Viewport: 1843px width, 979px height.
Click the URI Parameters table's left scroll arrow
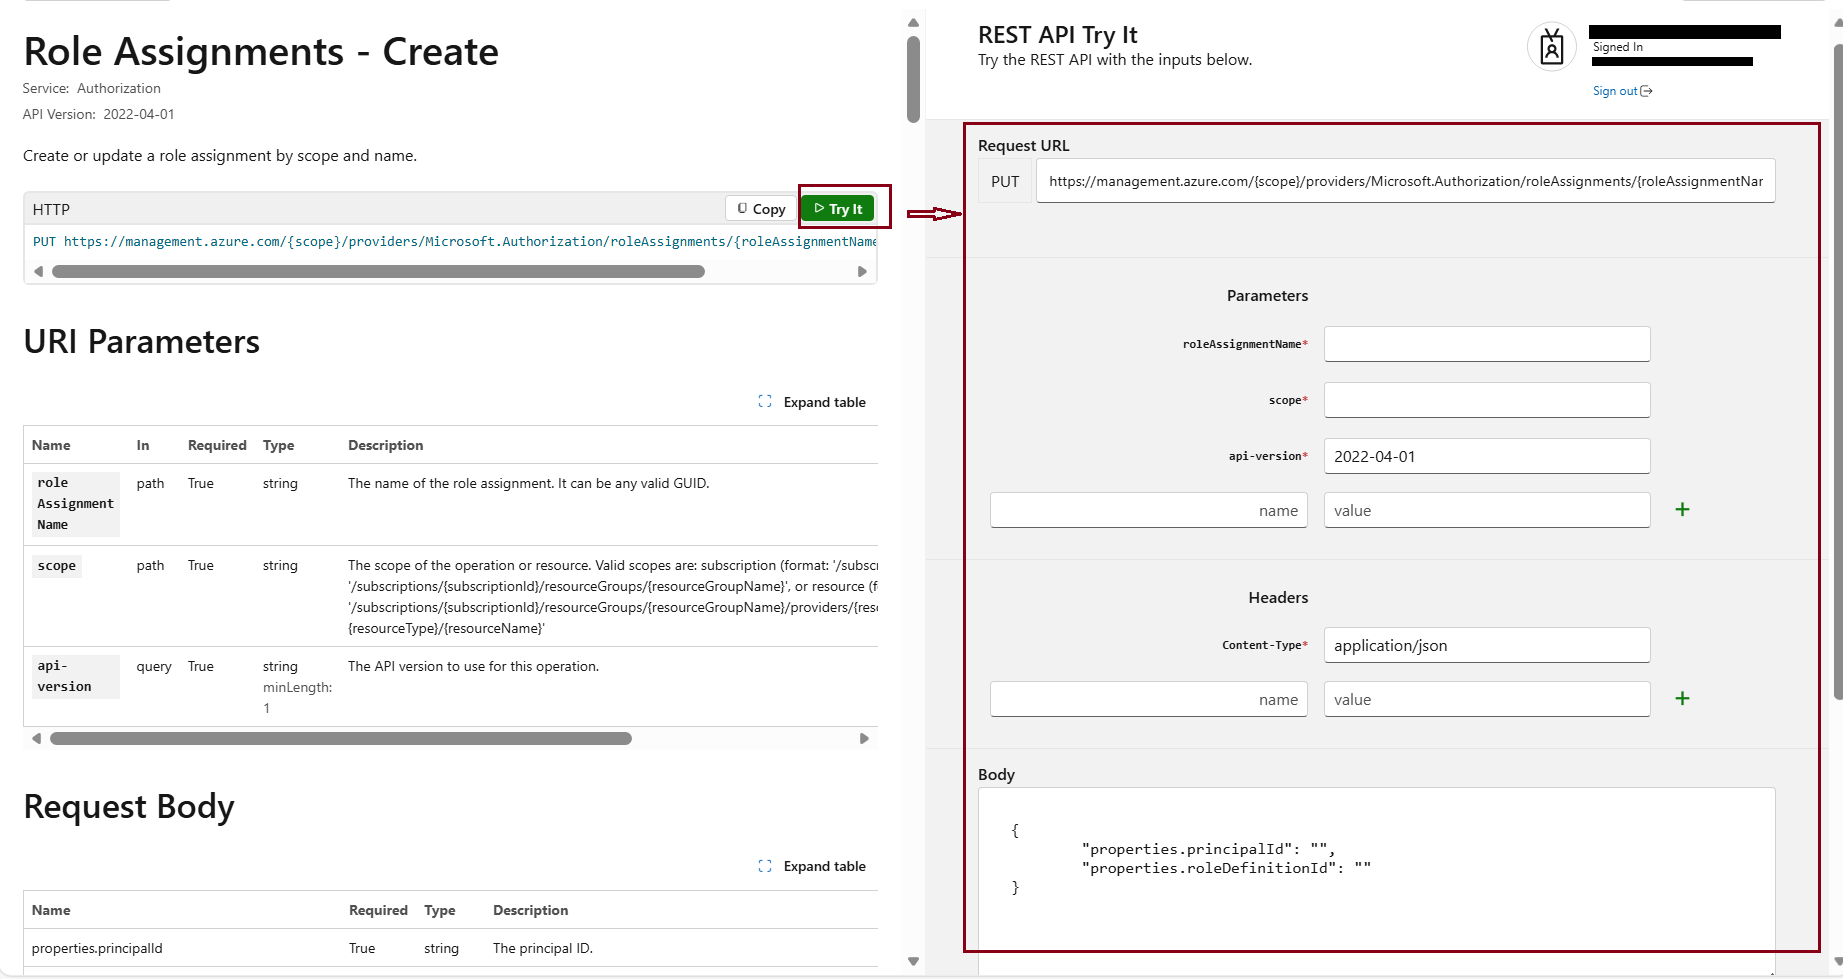coord(37,739)
